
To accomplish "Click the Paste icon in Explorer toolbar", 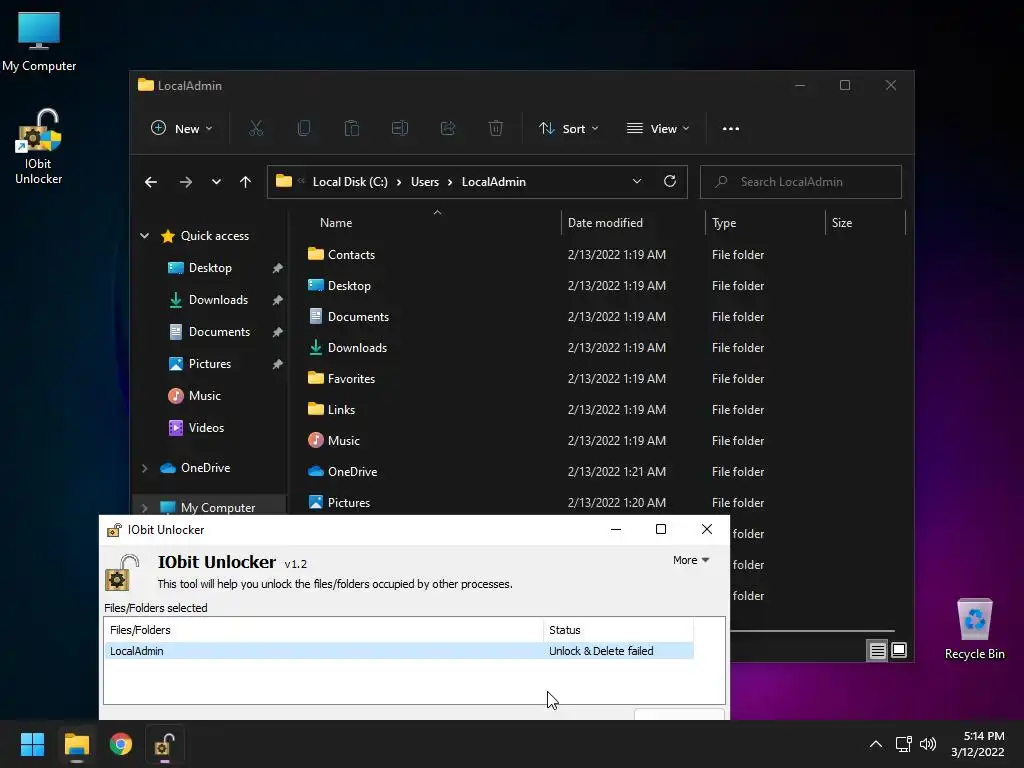I will click(352, 129).
